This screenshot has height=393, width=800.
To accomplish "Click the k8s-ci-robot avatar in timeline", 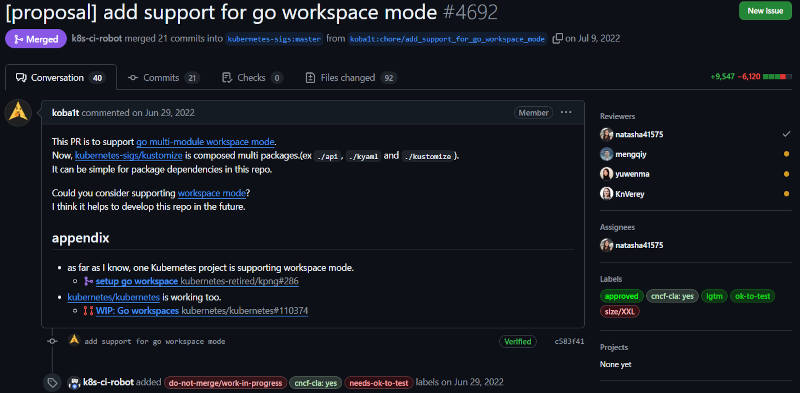I will point(74,382).
